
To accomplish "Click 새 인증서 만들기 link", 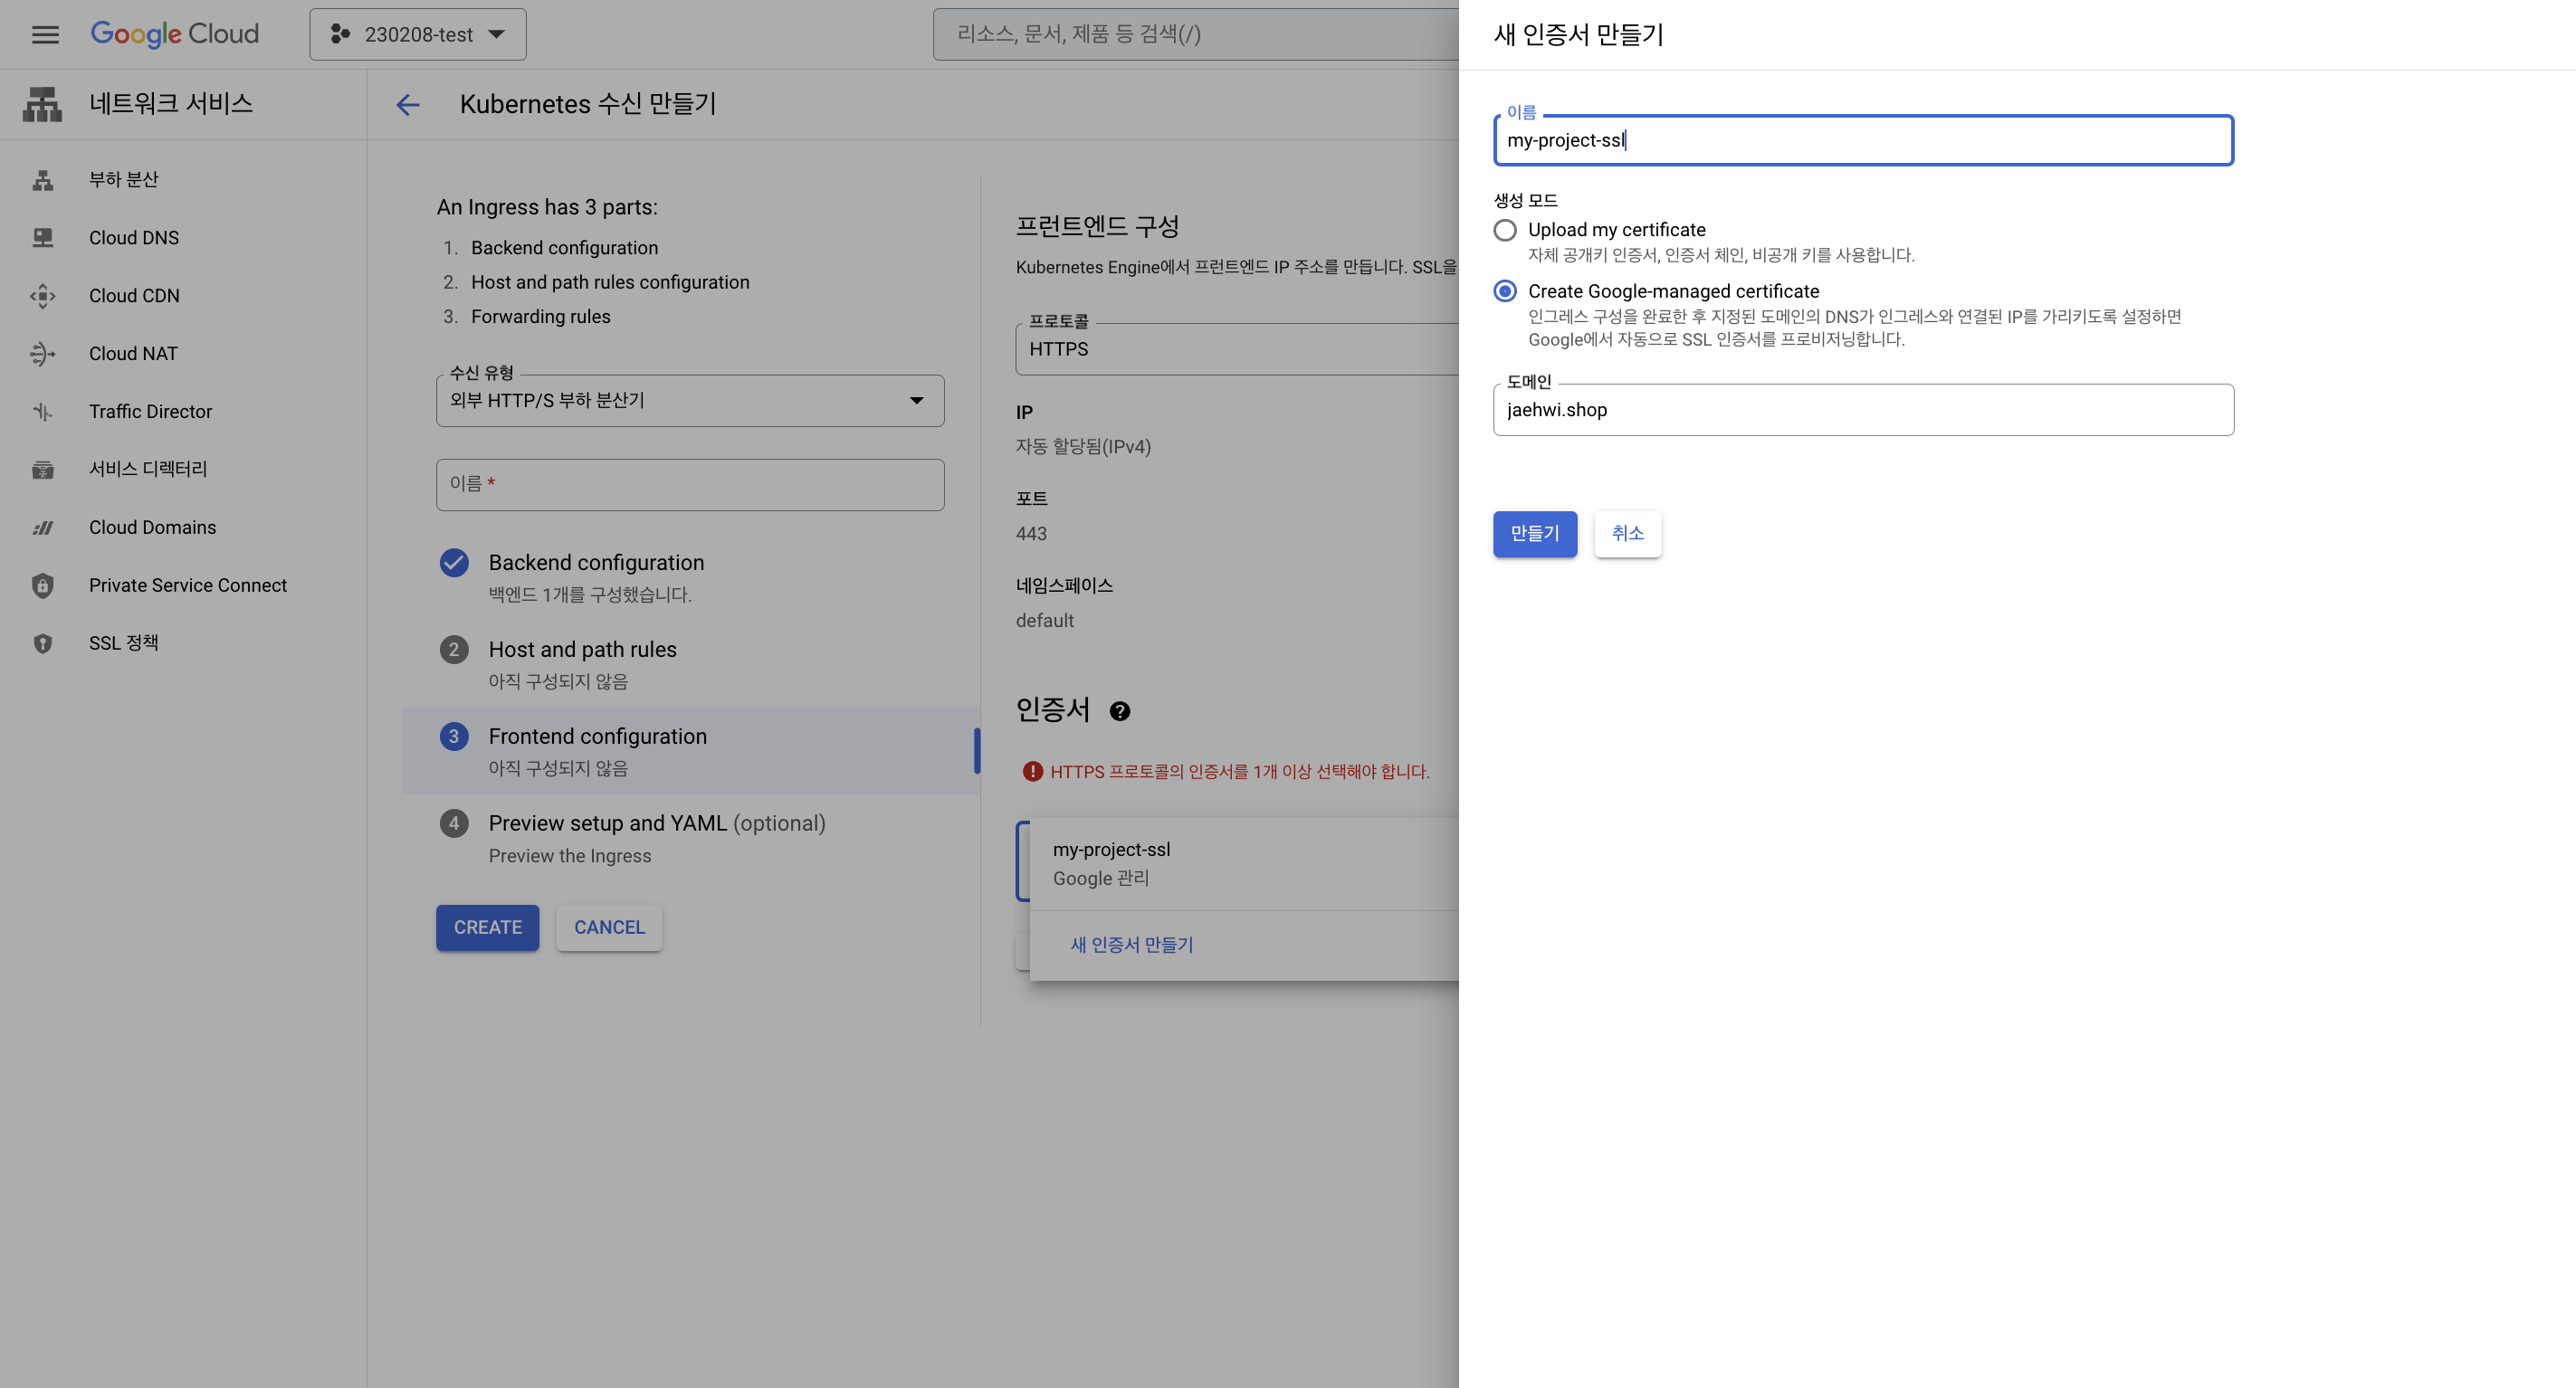I will pos(1132,945).
